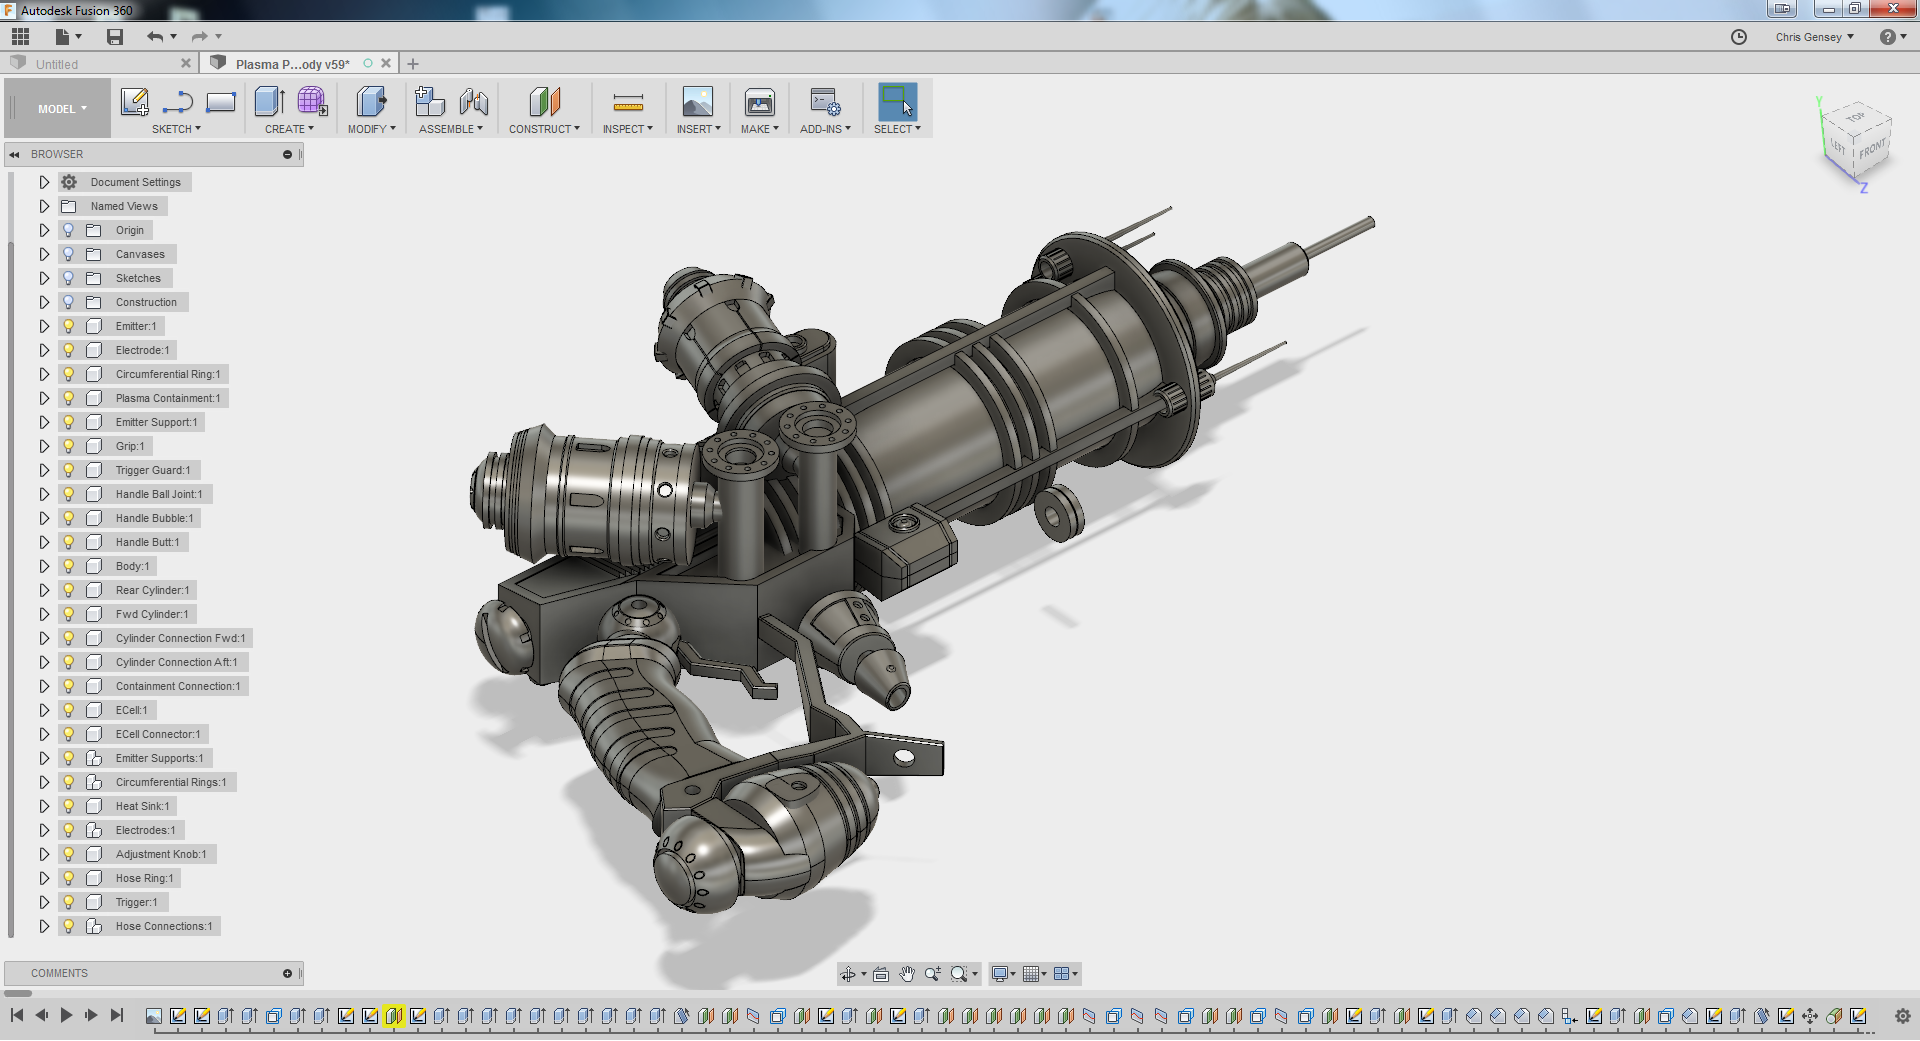Open the MODIFY menu

pyautogui.click(x=371, y=129)
